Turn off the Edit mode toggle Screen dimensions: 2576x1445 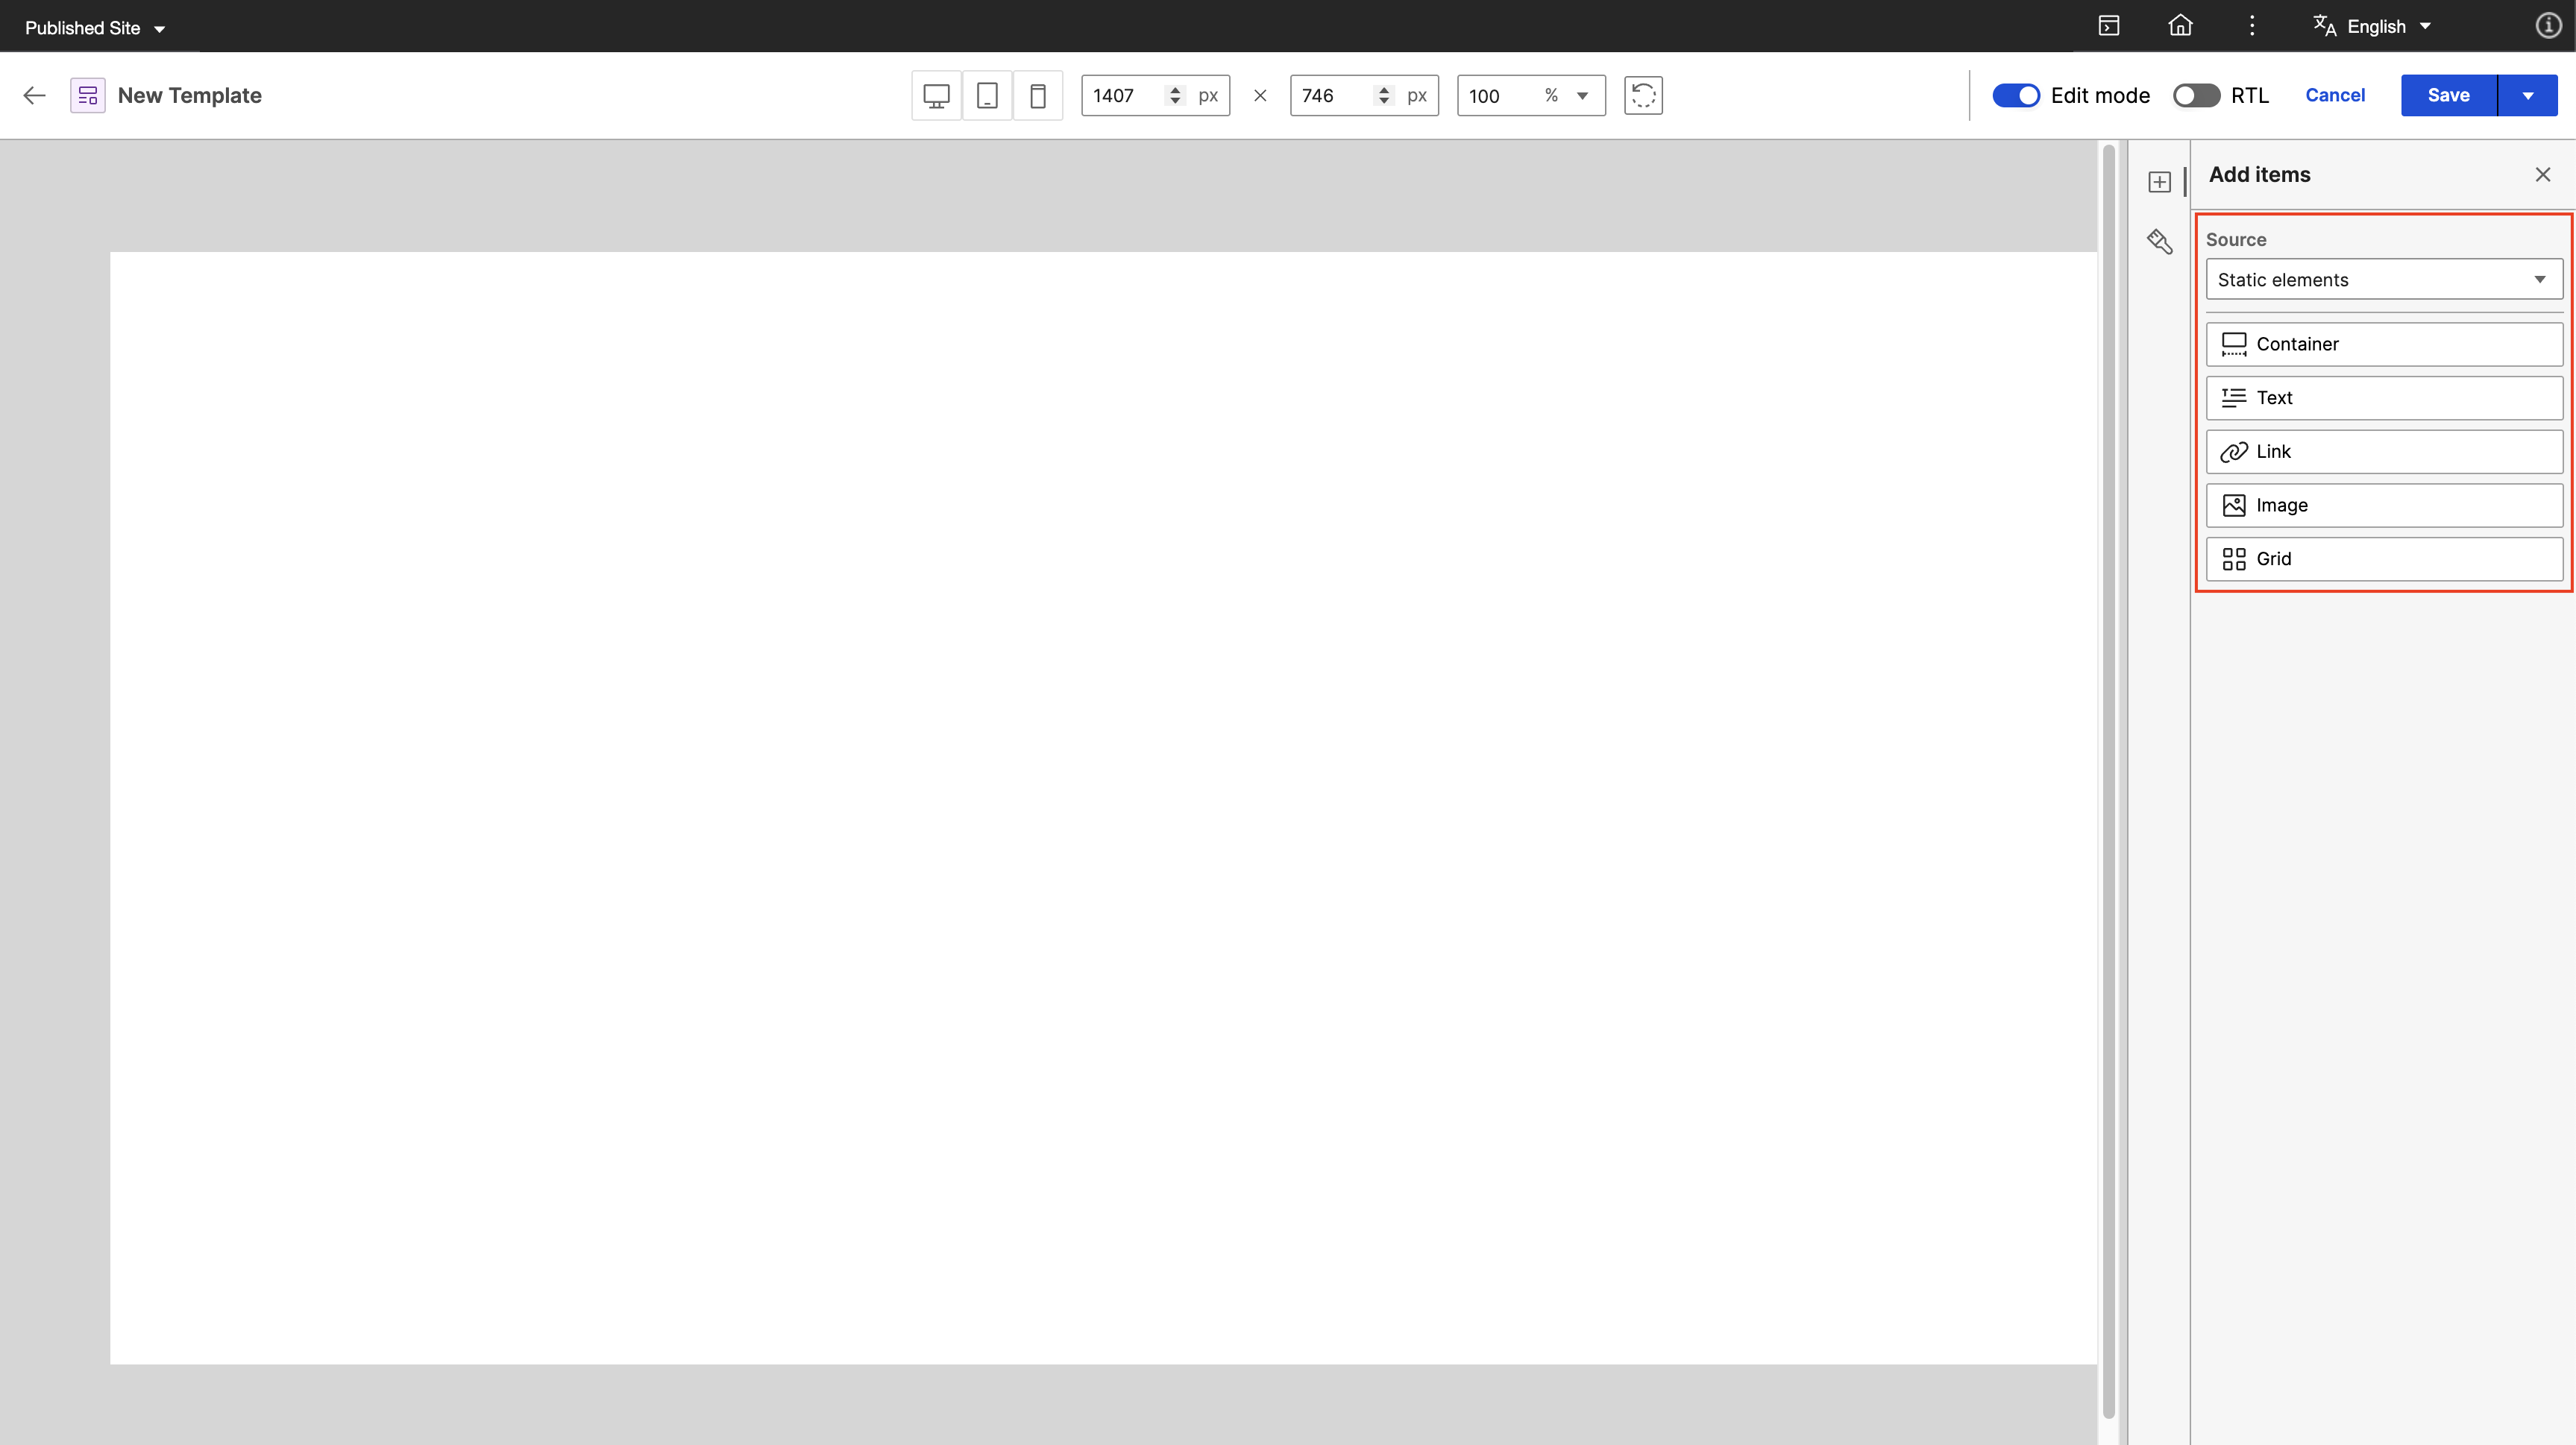pos(2016,96)
